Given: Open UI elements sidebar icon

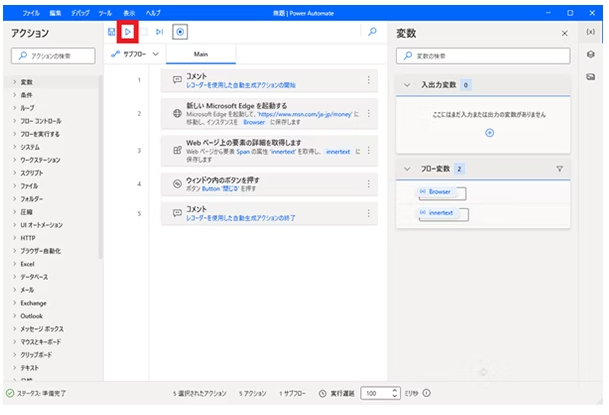Looking at the screenshot, I should [x=590, y=54].
